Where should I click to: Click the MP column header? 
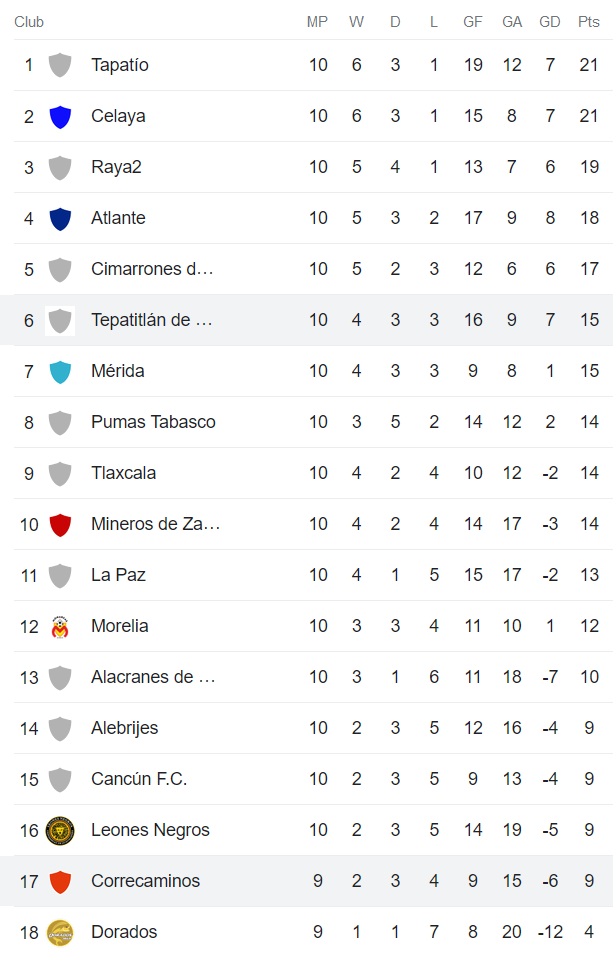(x=318, y=22)
